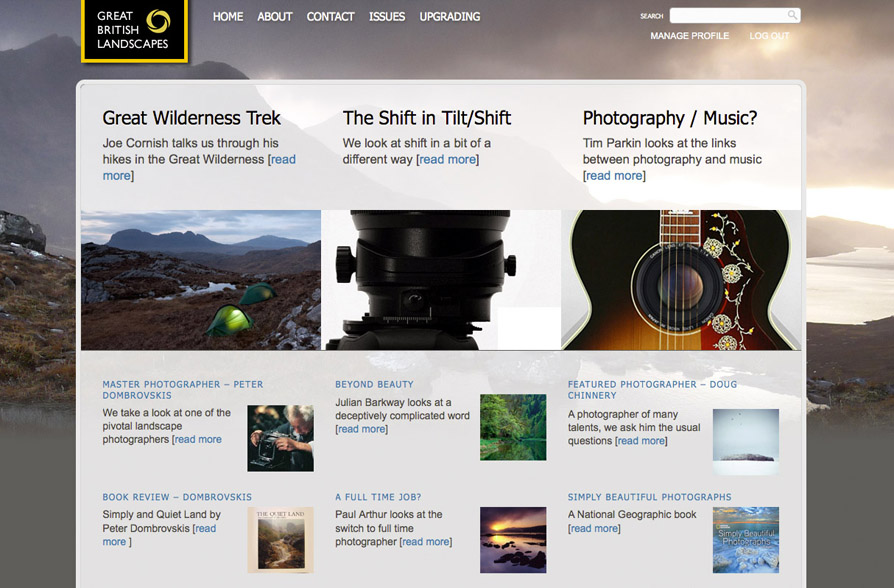The width and height of the screenshot is (894, 588).
Task: Click the search magnifier icon
Action: (x=792, y=15)
